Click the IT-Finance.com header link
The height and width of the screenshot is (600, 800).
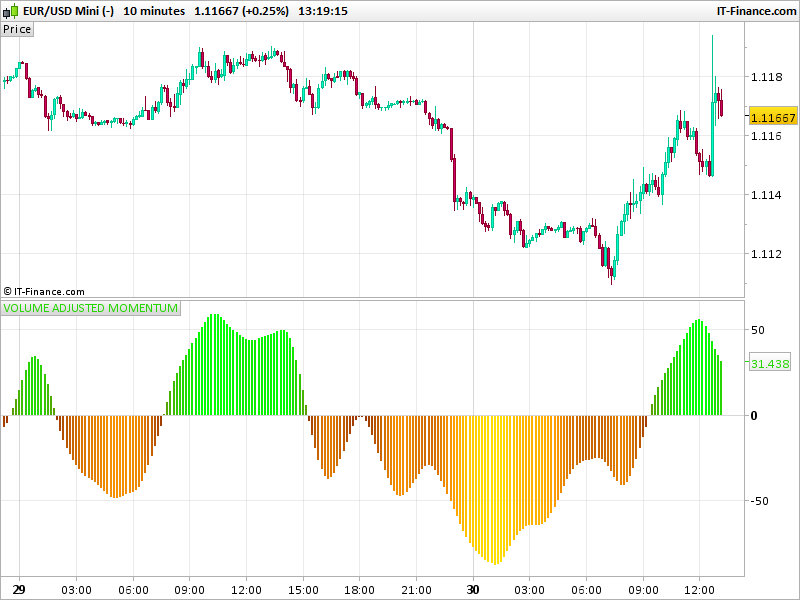click(756, 11)
